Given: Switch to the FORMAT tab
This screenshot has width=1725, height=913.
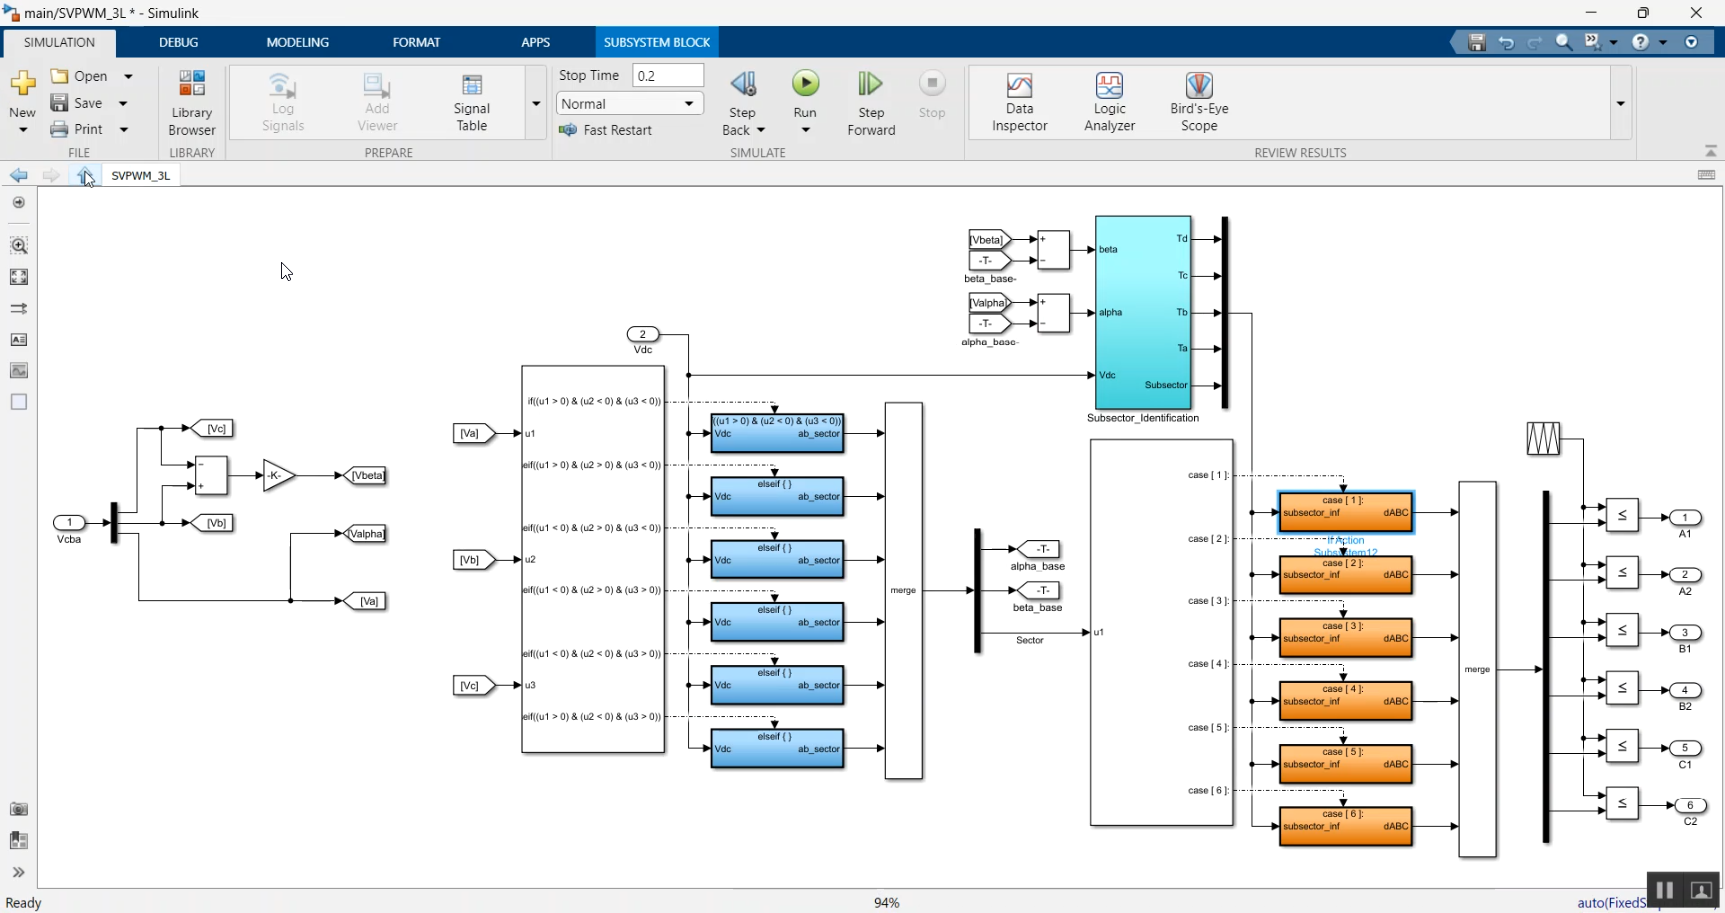Looking at the screenshot, I should click(416, 42).
